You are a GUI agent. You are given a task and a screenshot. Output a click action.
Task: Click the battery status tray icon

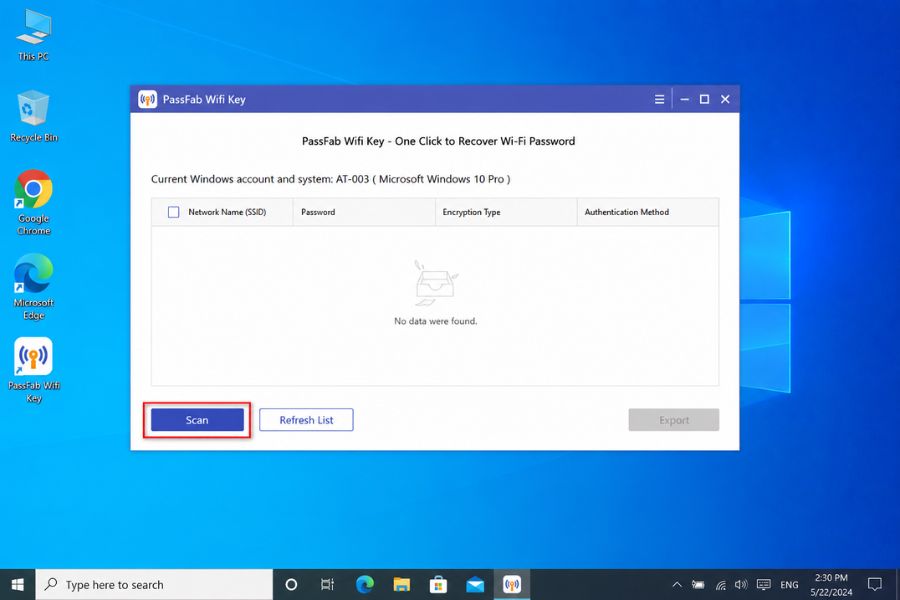coord(698,584)
